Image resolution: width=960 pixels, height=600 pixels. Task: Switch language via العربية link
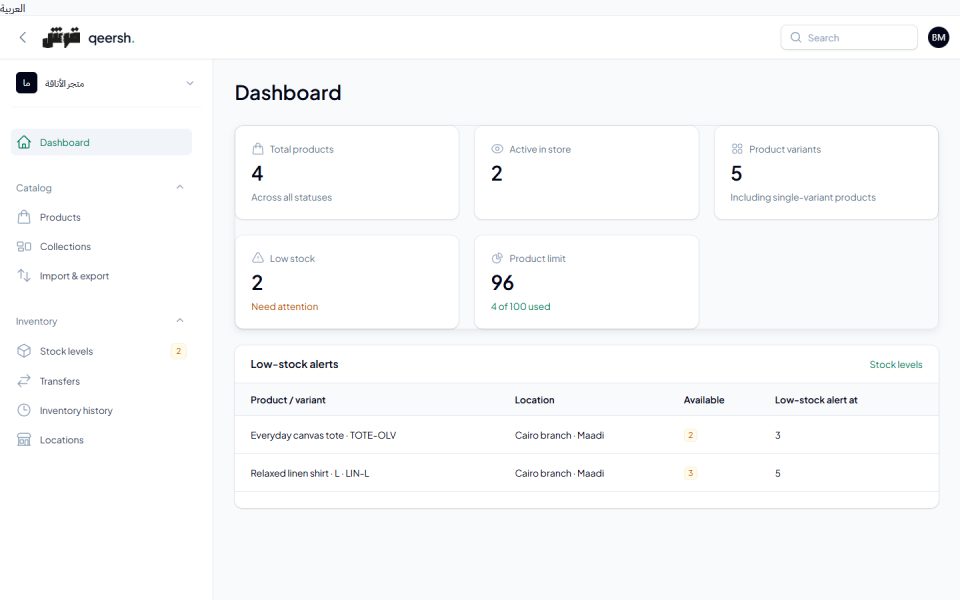pyautogui.click(x=13, y=8)
